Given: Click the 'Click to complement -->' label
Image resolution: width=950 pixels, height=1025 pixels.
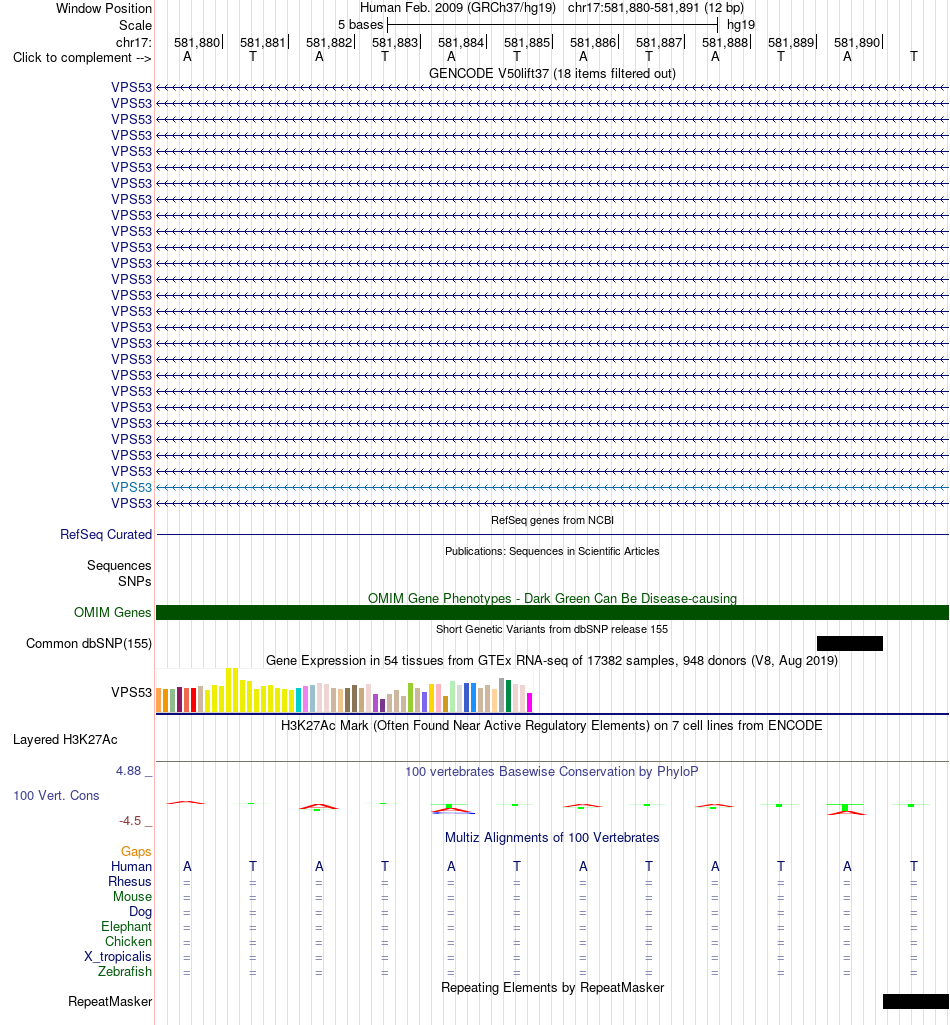Looking at the screenshot, I should (x=82, y=58).
